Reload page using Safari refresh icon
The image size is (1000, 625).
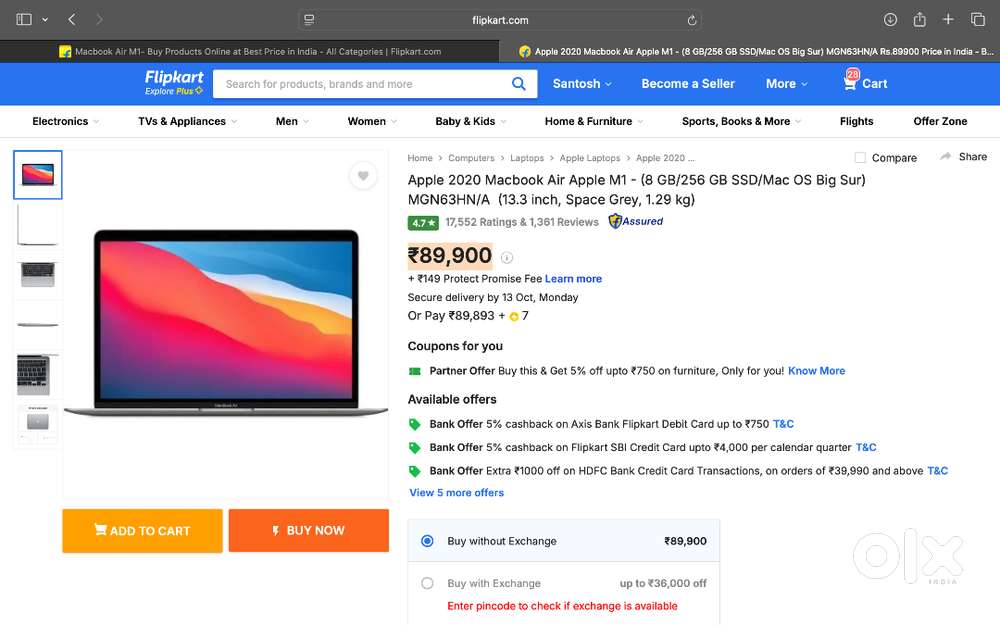[692, 20]
